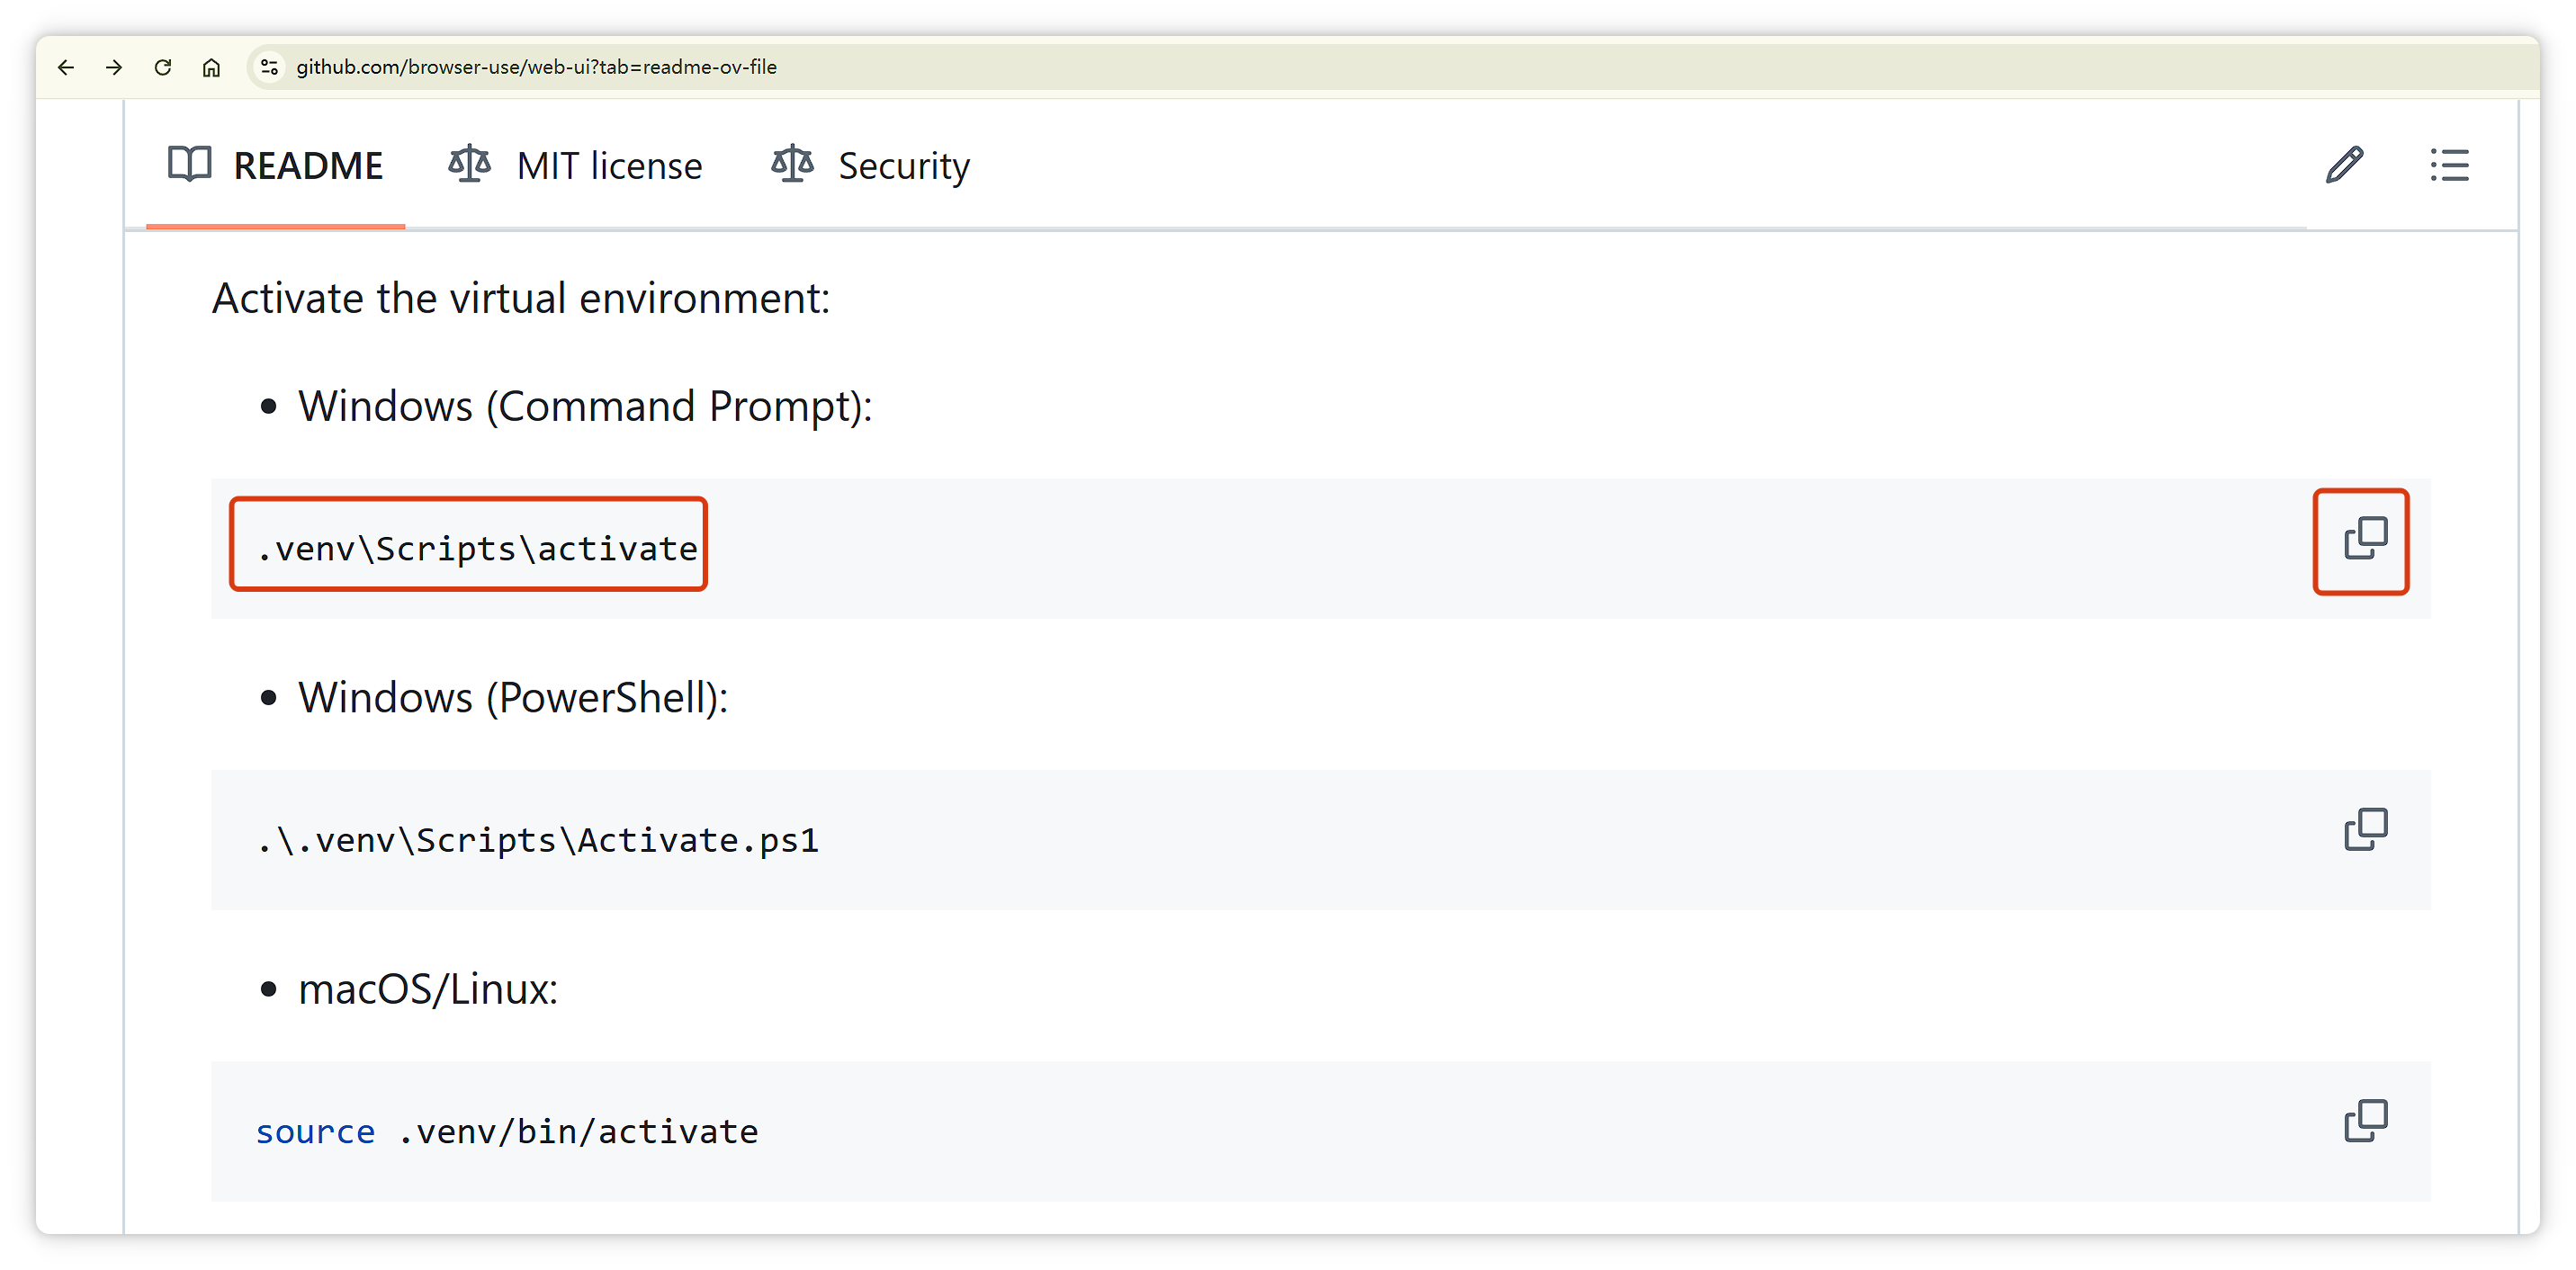Go back to the previous page
Image resolution: width=2576 pixels, height=1270 pixels.
pyautogui.click(x=66, y=67)
